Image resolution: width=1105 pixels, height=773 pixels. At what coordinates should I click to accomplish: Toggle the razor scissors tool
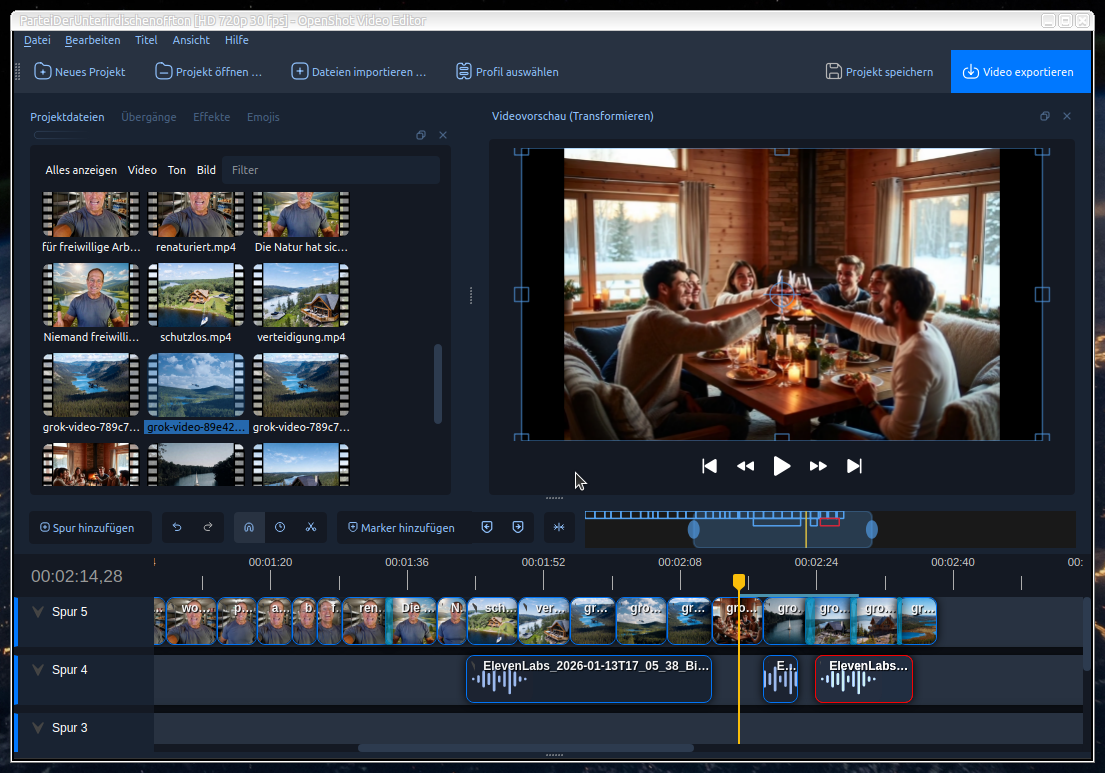click(311, 528)
